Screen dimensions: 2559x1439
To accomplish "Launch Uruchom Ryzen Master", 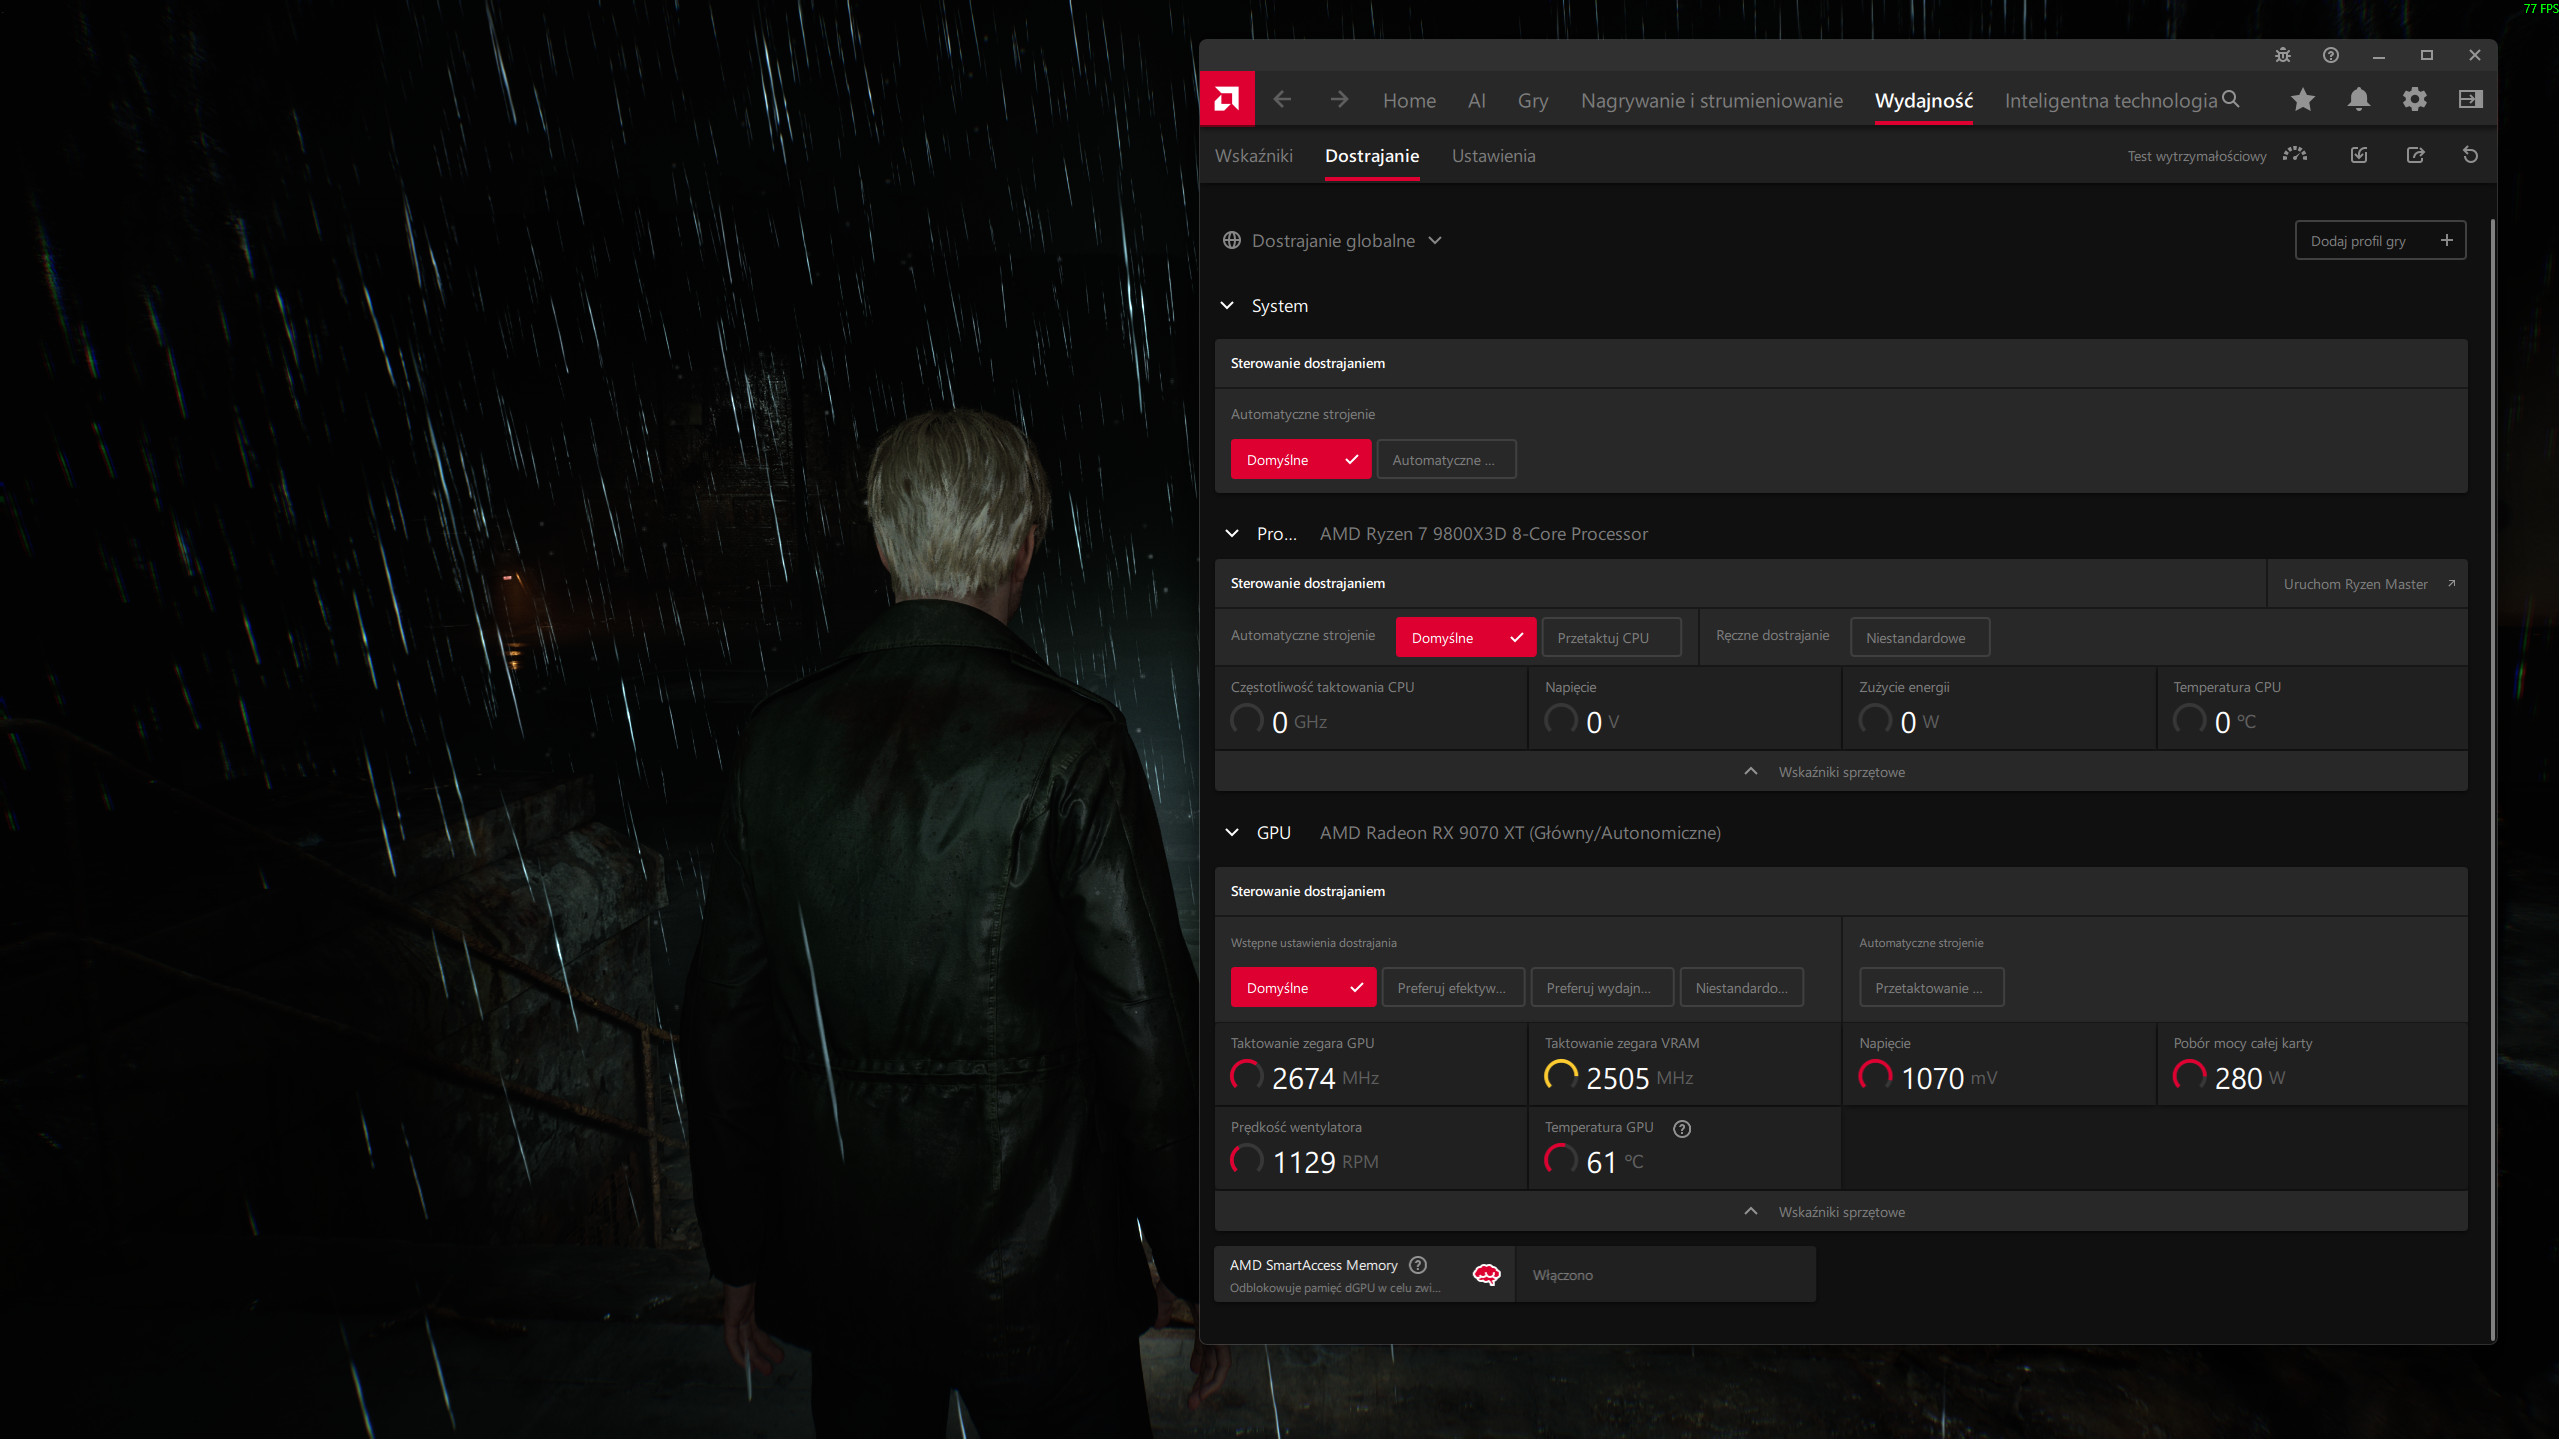I will [x=2367, y=584].
